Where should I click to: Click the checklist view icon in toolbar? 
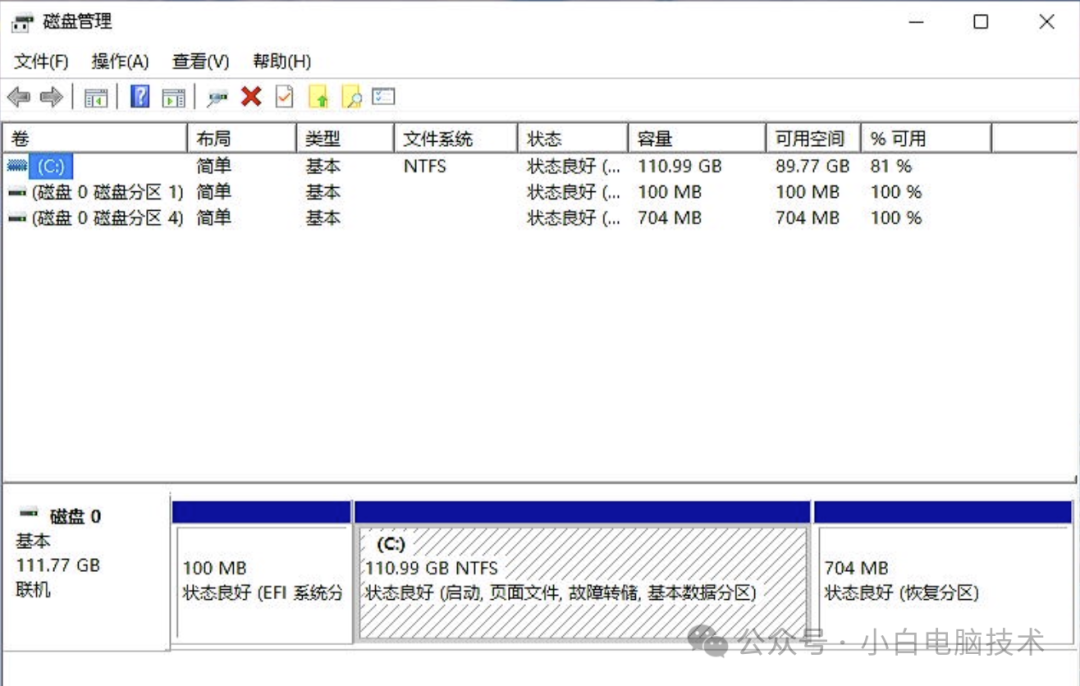pos(384,97)
